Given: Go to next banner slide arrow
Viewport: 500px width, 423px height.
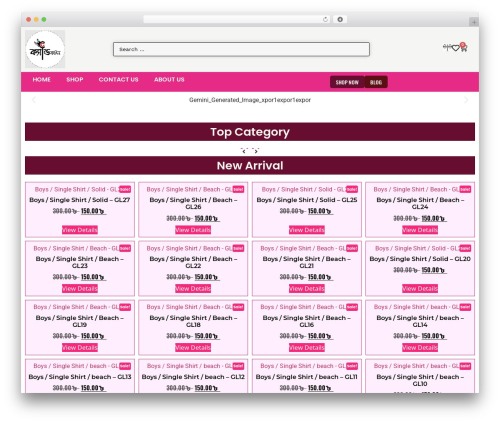Looking at the screenshot, I should [466, 100].
